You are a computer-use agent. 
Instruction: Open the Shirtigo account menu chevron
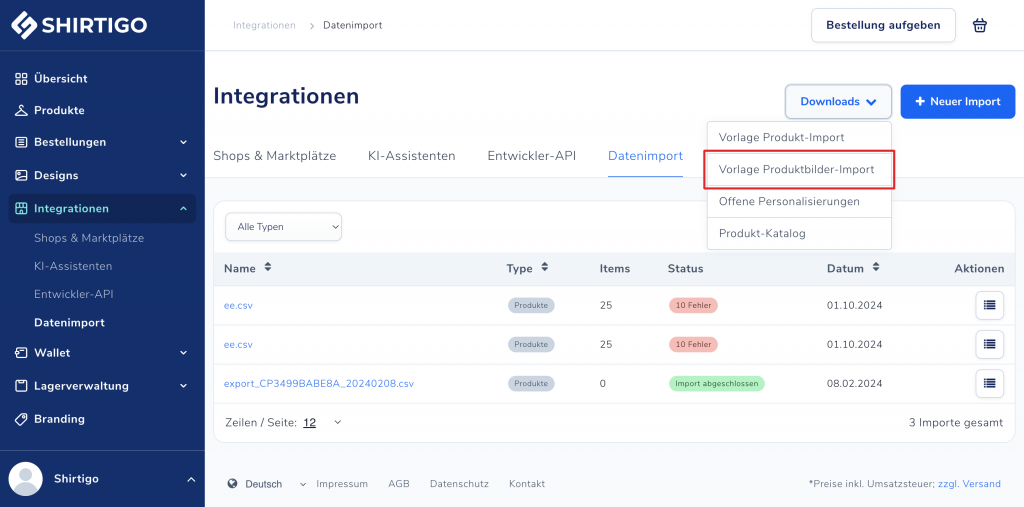[191, 480]
